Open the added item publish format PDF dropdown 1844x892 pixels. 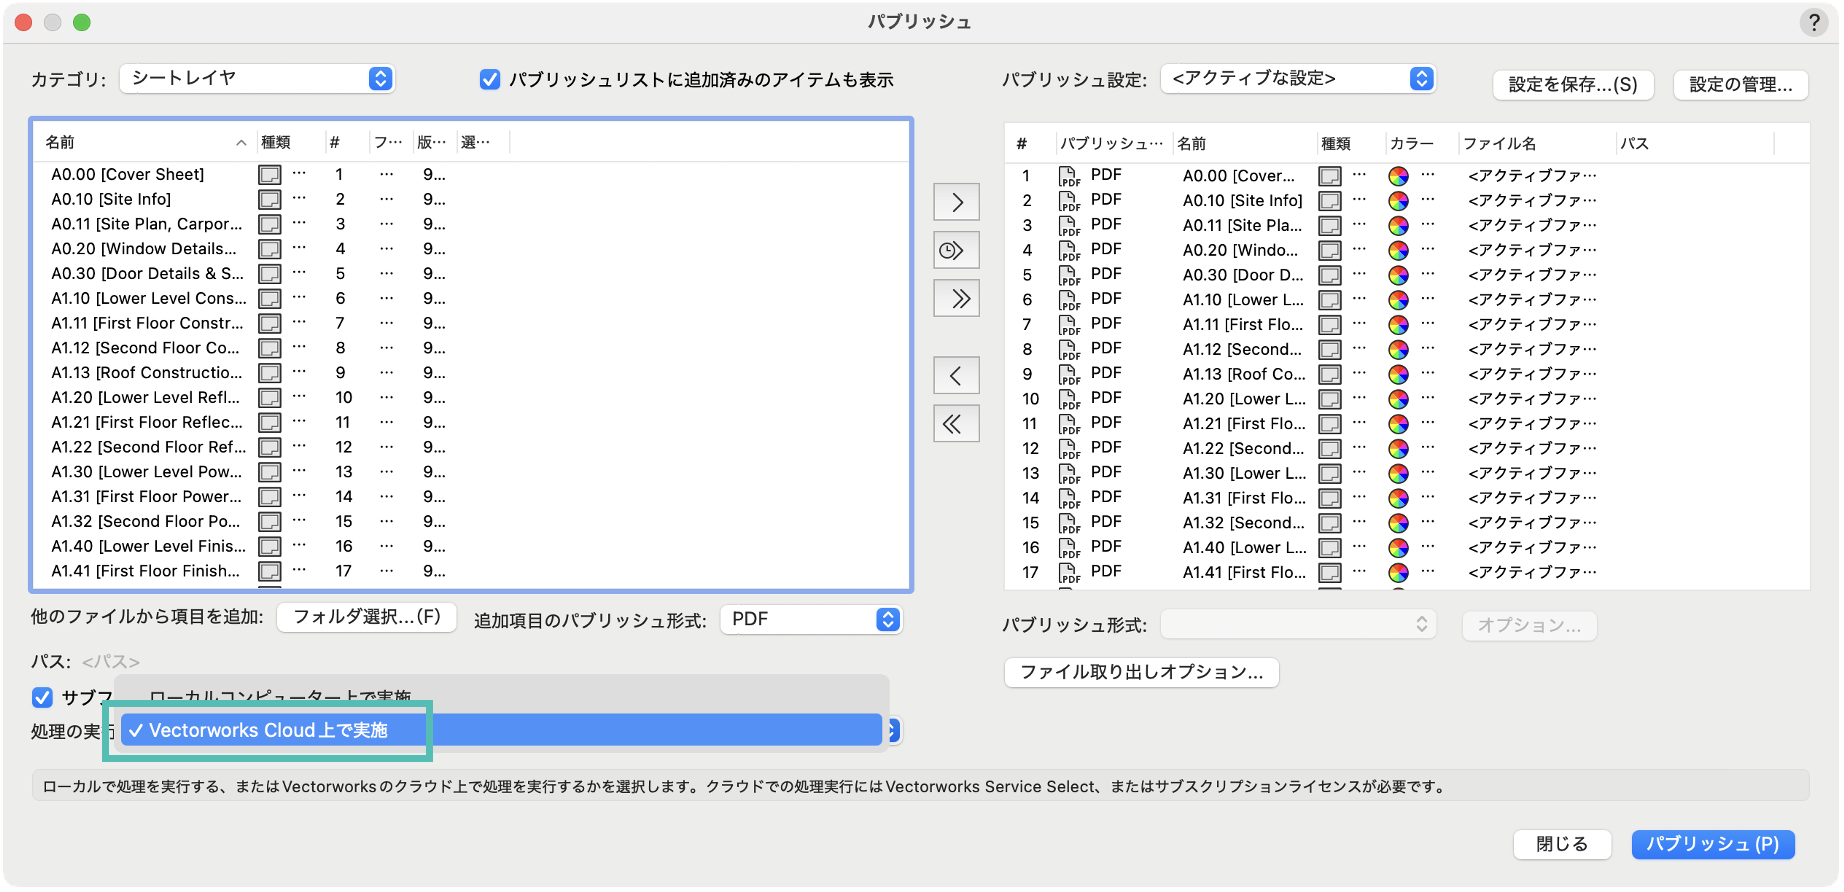click(x=811, y=620)
